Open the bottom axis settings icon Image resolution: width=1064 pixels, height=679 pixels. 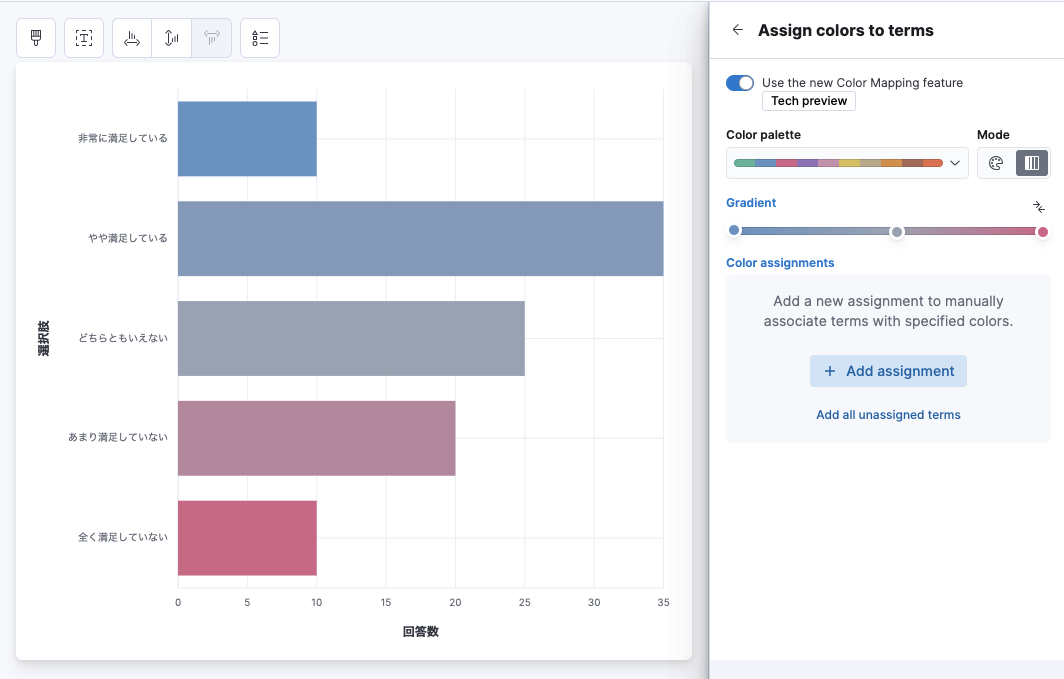click(132, 38)
